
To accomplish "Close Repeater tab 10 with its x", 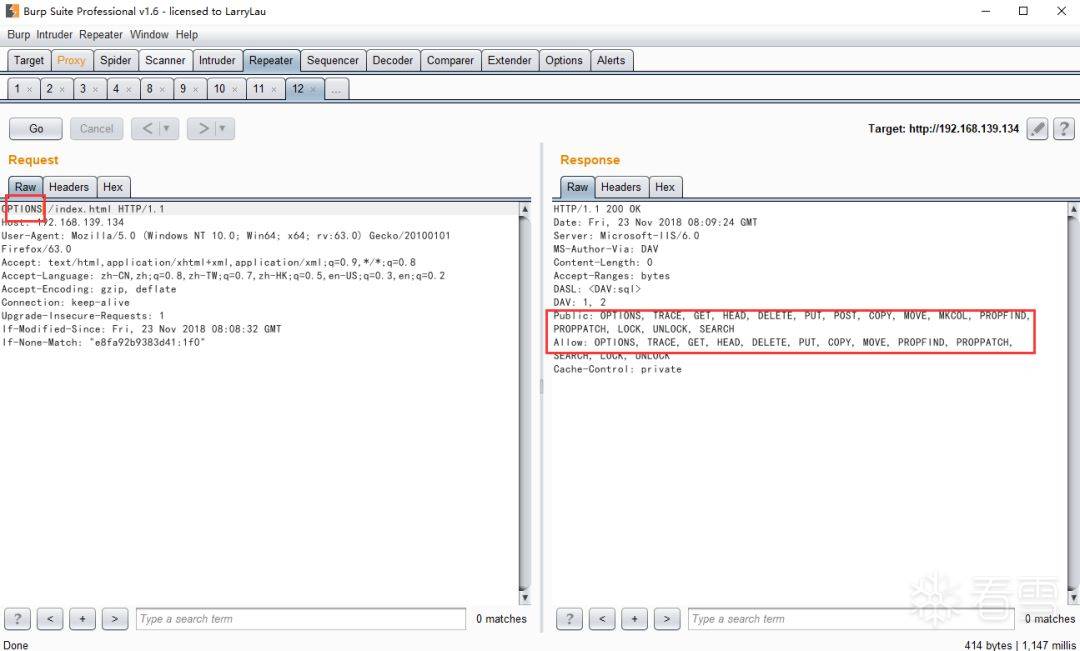I will pyautogui.click(x=235, y=90).
